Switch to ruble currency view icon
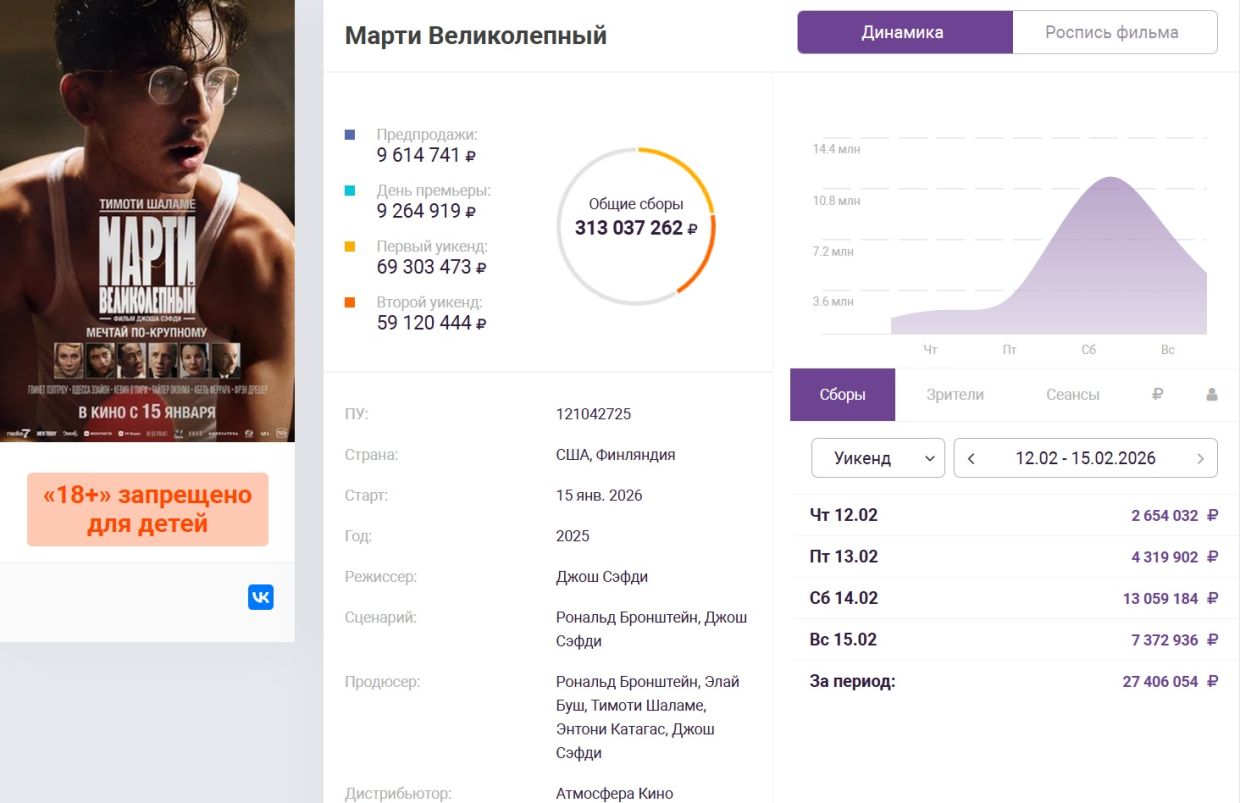Image resolution: width=1240 pixels, height=803 pixels. click(x=1157, y=394)
